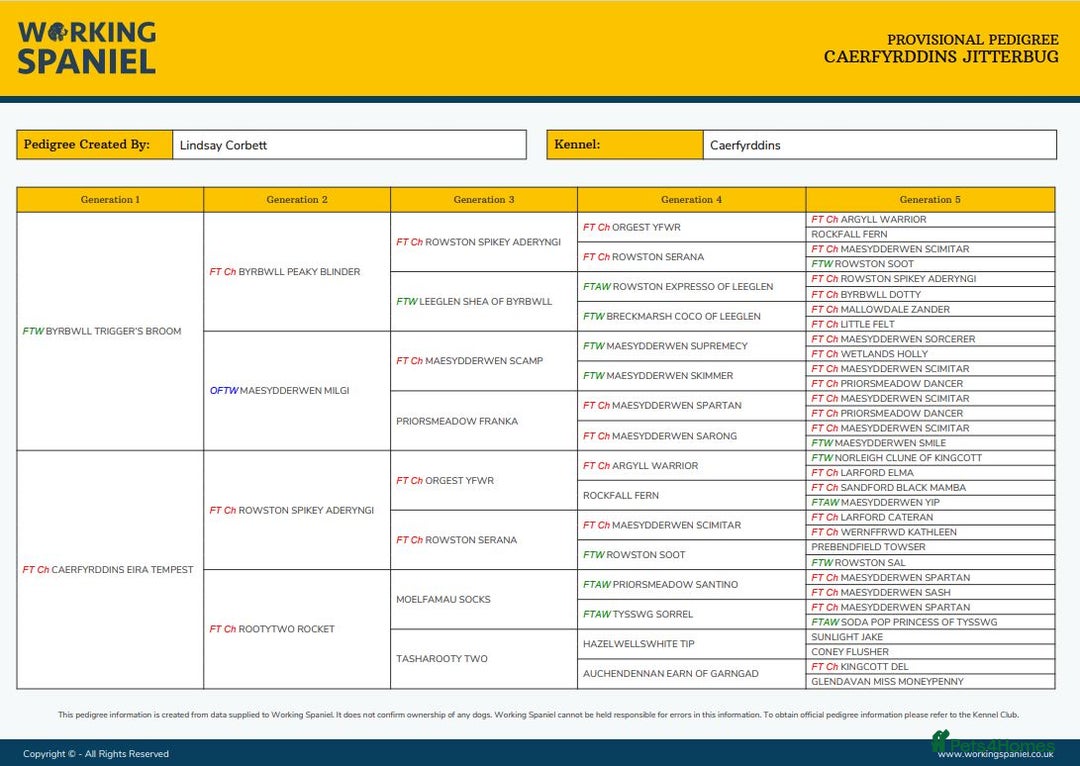Select 'FT Ch LARFORD CATERAN' cell
The height and width of the screenshot is (766, 1080).
(x=930, y=517)
